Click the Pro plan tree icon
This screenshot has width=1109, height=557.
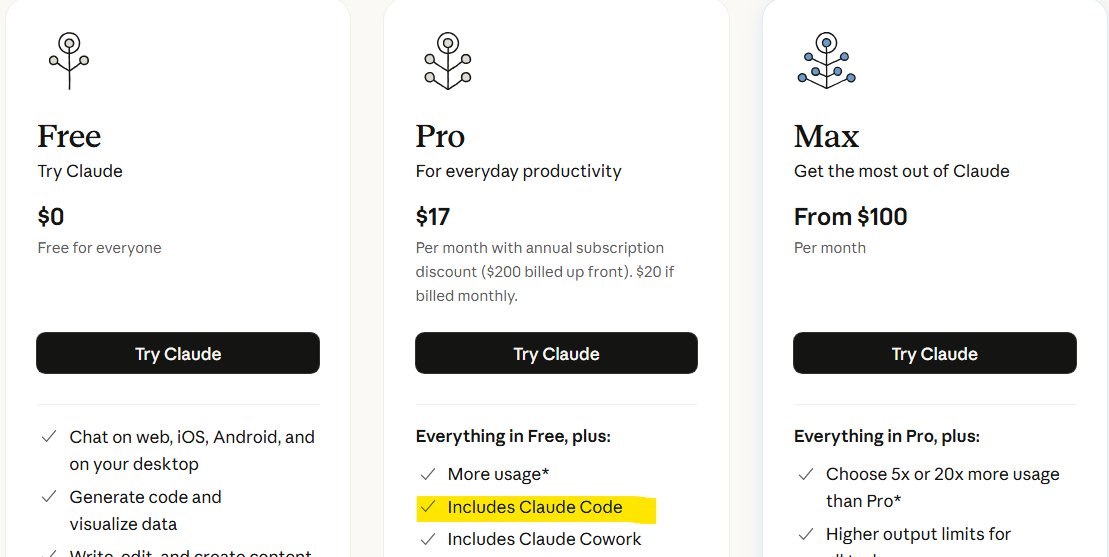coord(447,61)
